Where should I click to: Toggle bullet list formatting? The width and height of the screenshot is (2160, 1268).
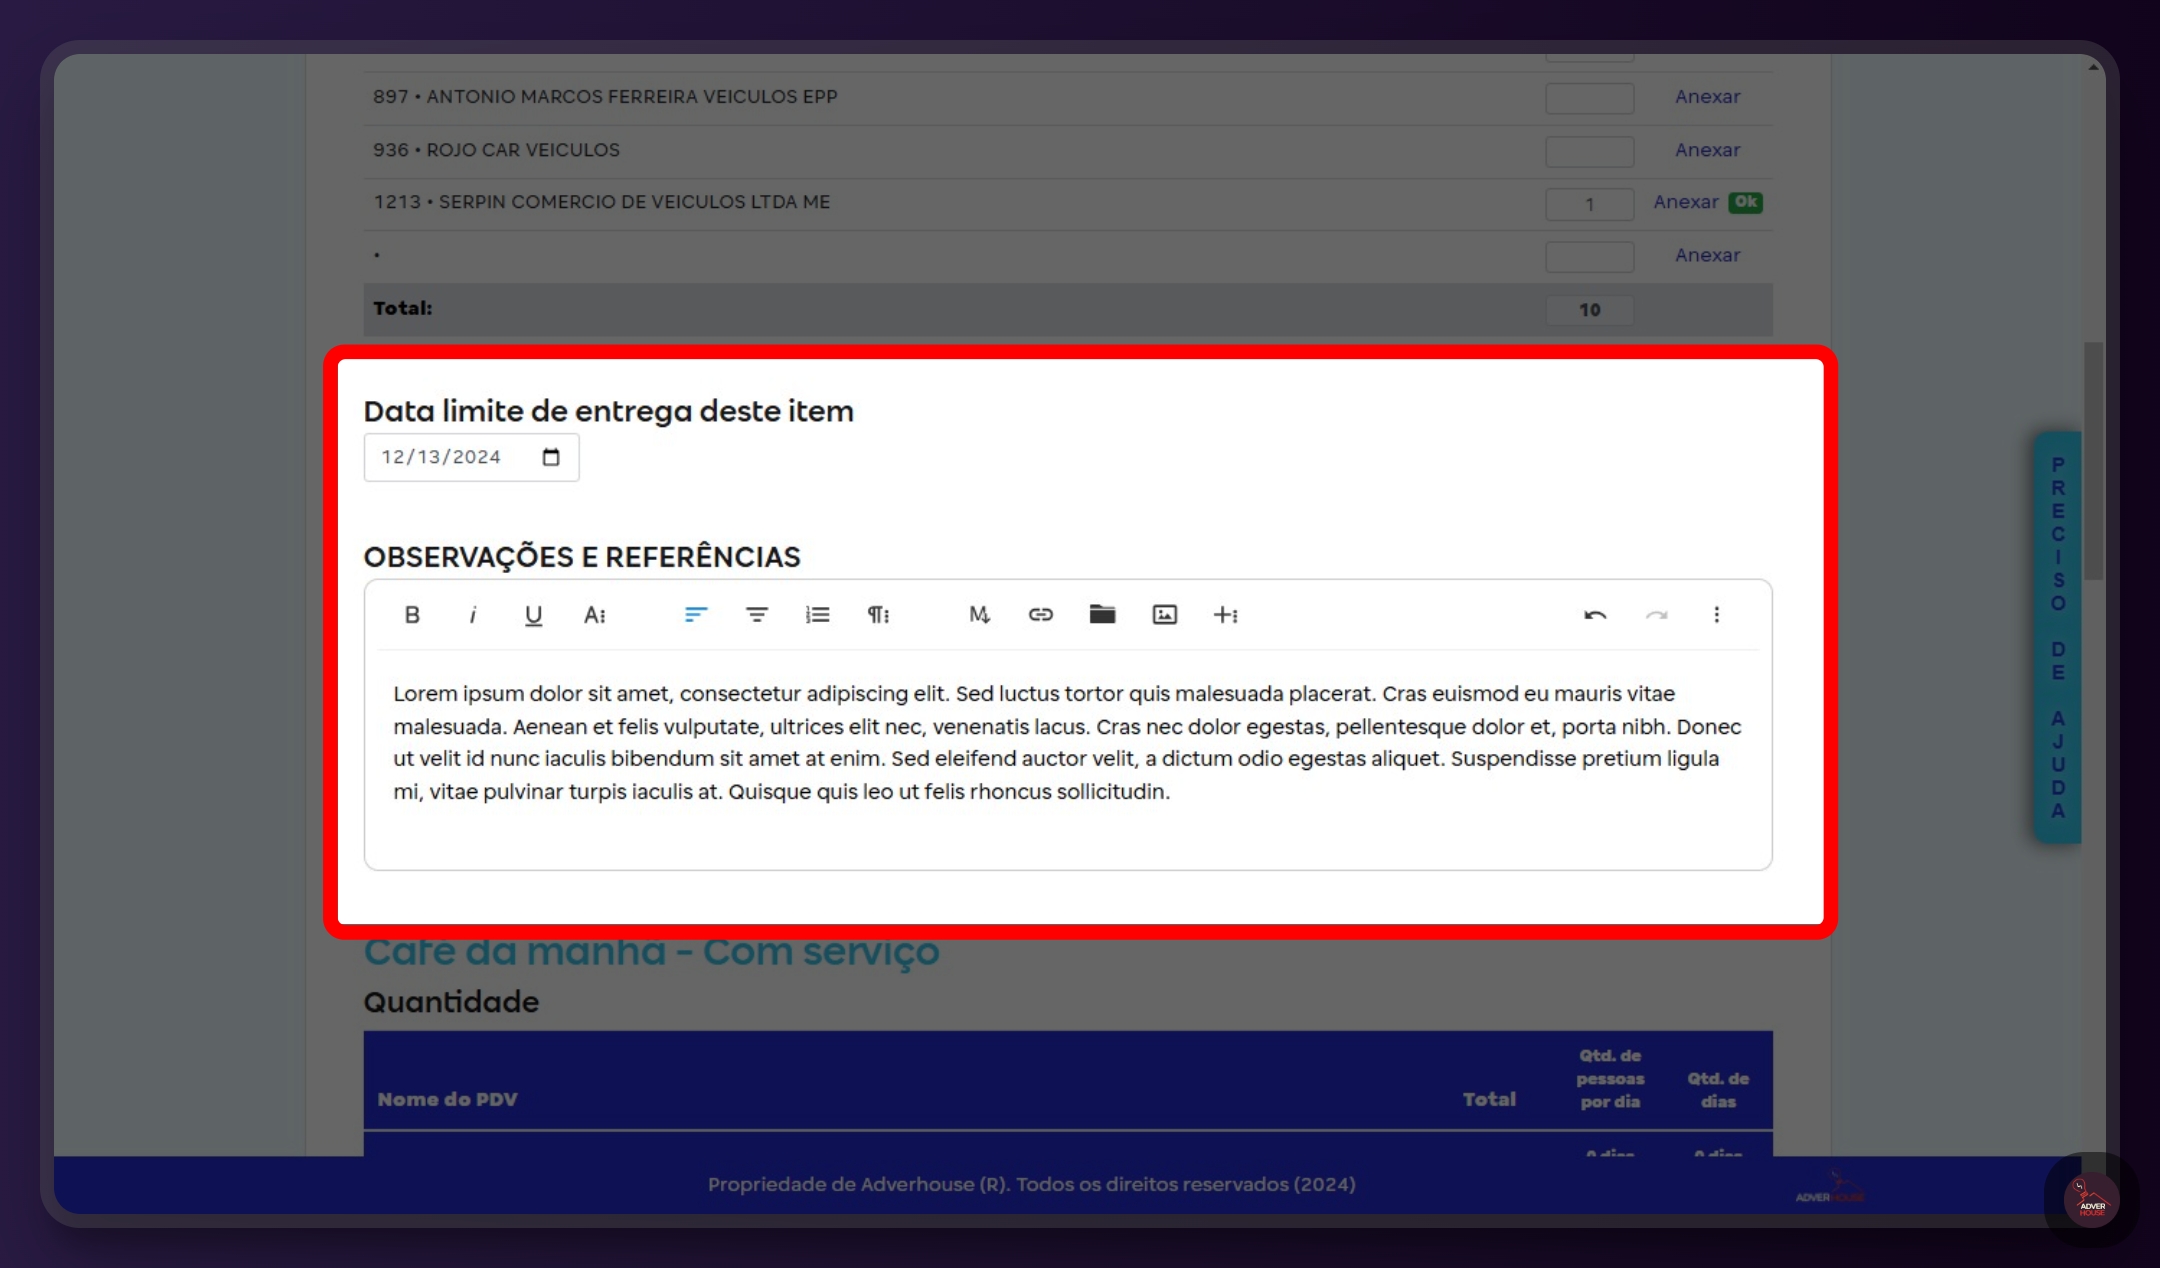point(817,614)
